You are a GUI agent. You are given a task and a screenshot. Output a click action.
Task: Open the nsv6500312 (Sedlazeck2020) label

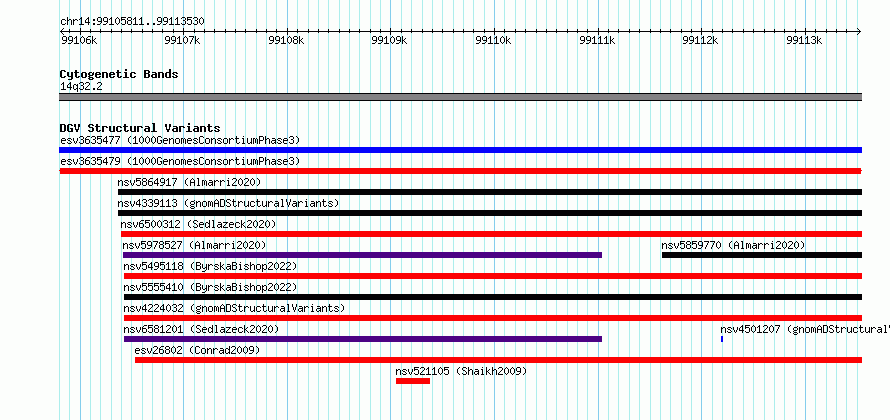[x=198, y=224]
